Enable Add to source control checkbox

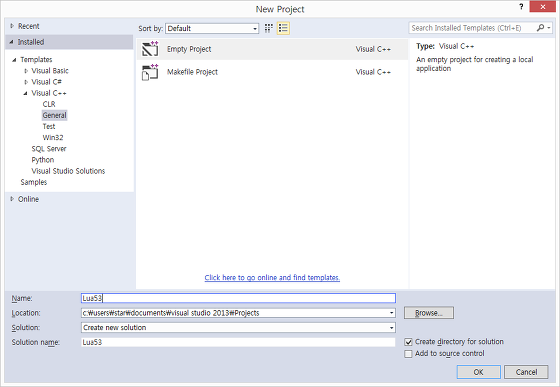[x=408, y=354]
